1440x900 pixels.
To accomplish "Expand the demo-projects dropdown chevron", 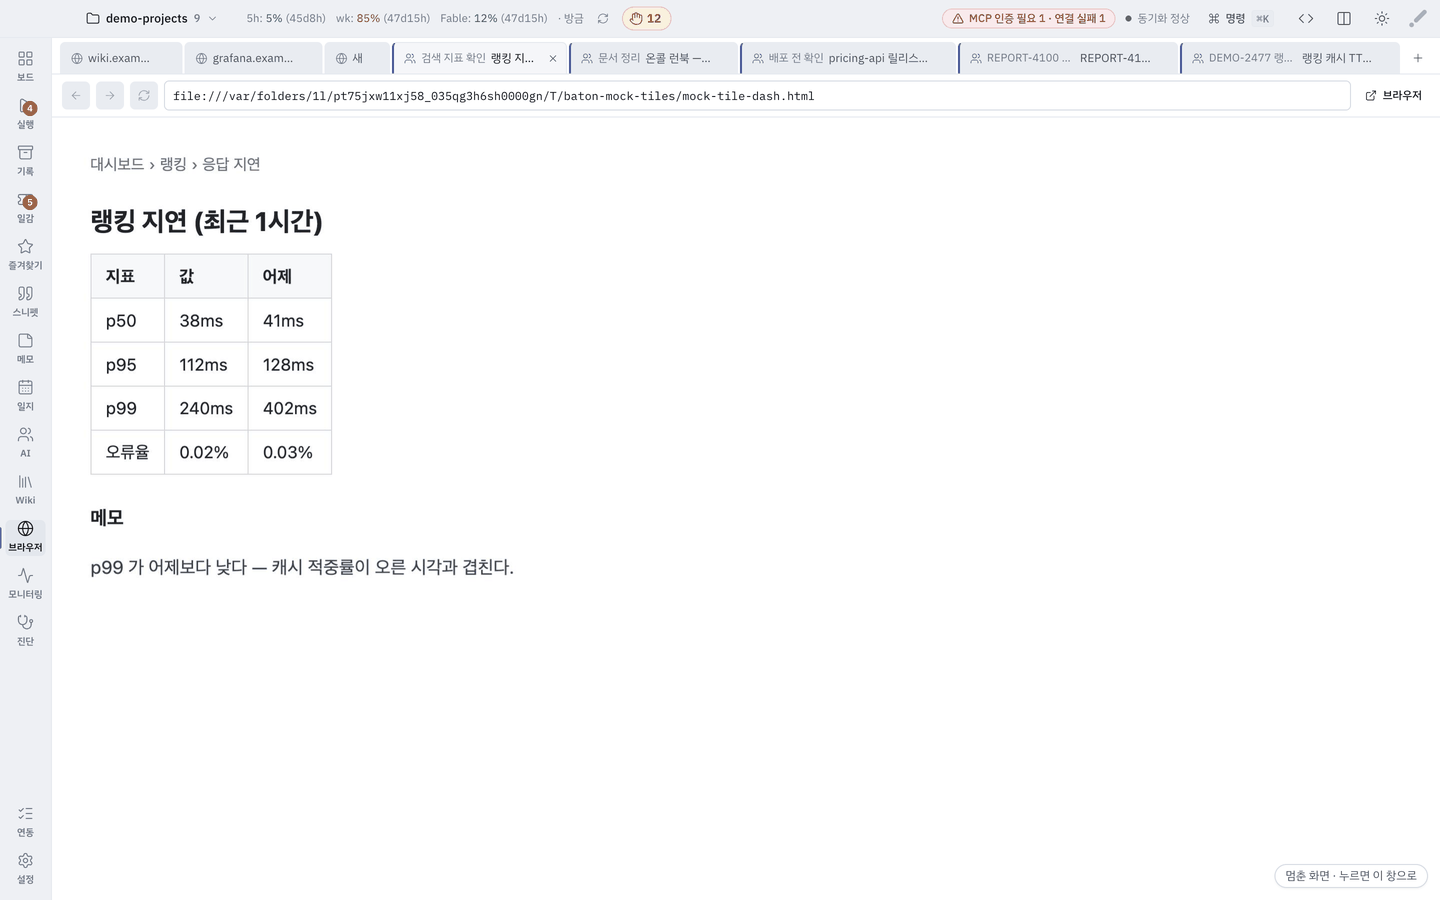I will coord(212,18).
